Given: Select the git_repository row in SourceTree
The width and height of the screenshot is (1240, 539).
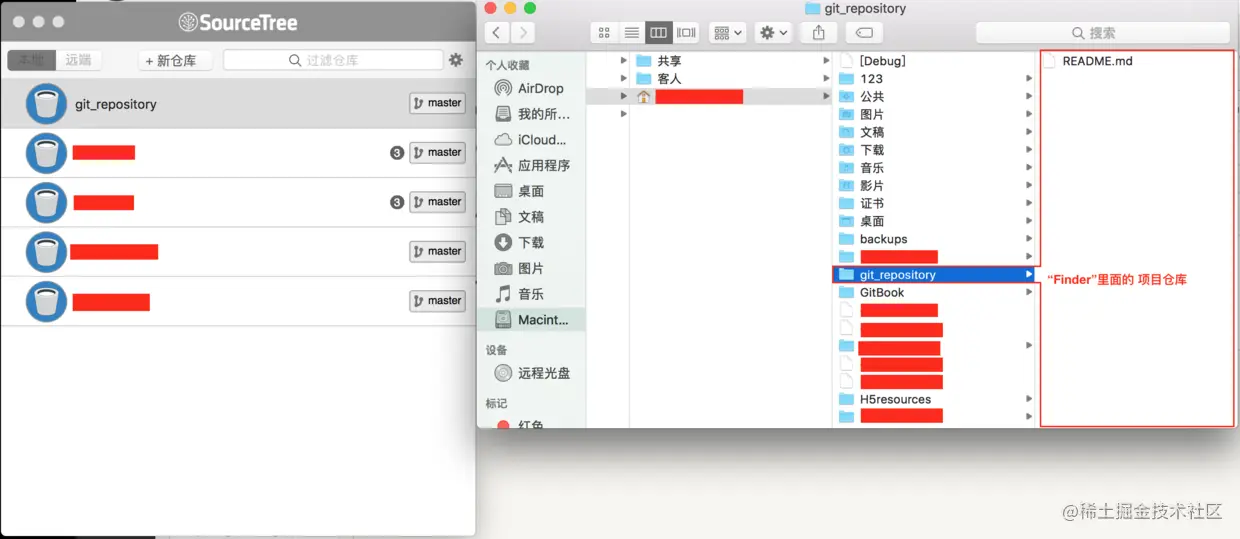Looking at the screenshot, I should (237, 104).
